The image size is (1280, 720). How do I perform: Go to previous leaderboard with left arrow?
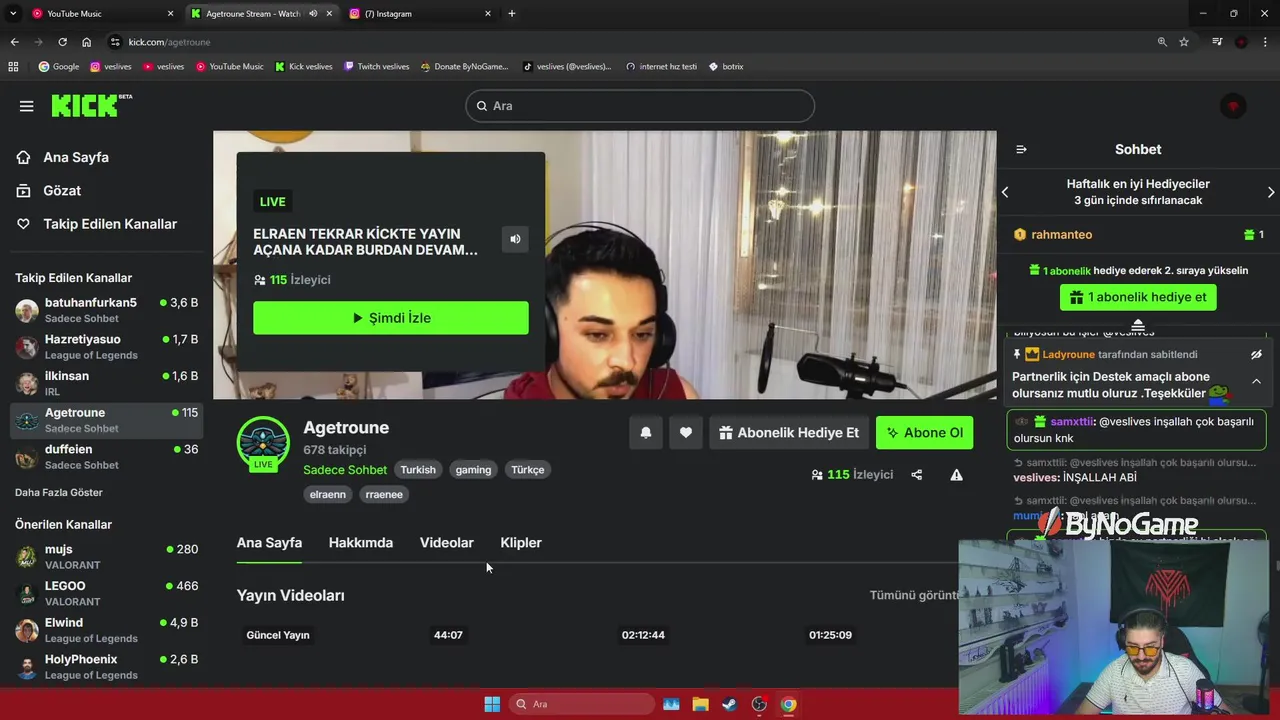point(1005,192)
